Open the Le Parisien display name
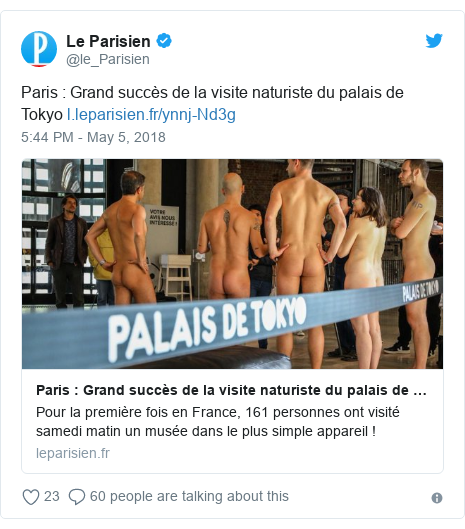The width and height of the screenshot is (465, 529). pyautogui.click(x=108, y=41)
